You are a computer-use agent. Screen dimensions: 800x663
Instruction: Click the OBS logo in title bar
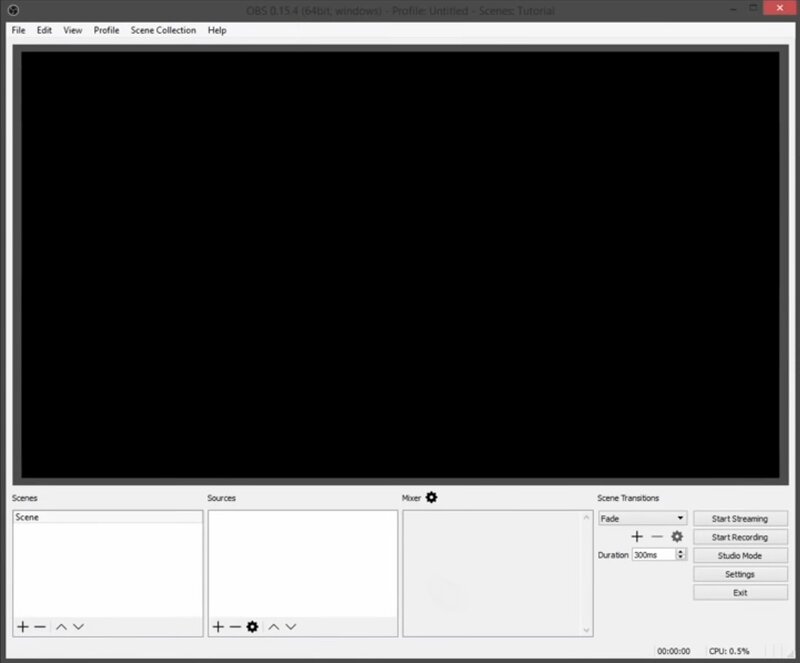click(14, 10)
